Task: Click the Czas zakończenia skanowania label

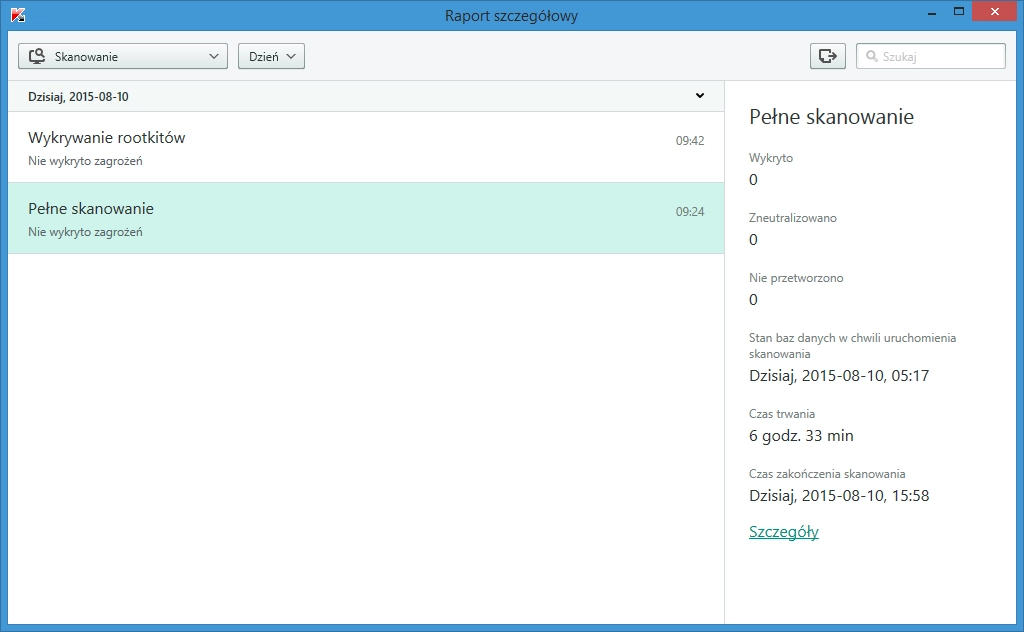Action: coord(827,474)
